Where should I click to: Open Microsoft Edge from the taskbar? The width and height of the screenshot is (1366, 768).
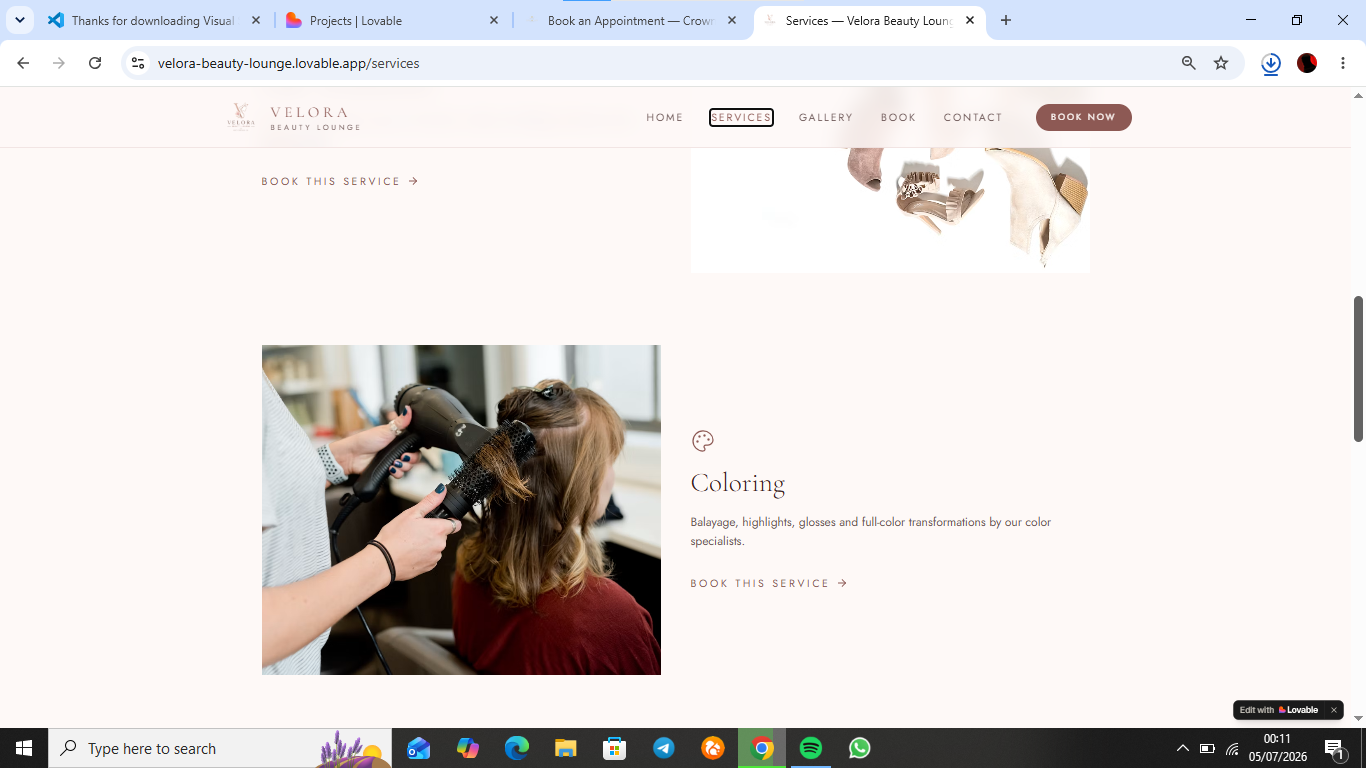coord(517,748)
